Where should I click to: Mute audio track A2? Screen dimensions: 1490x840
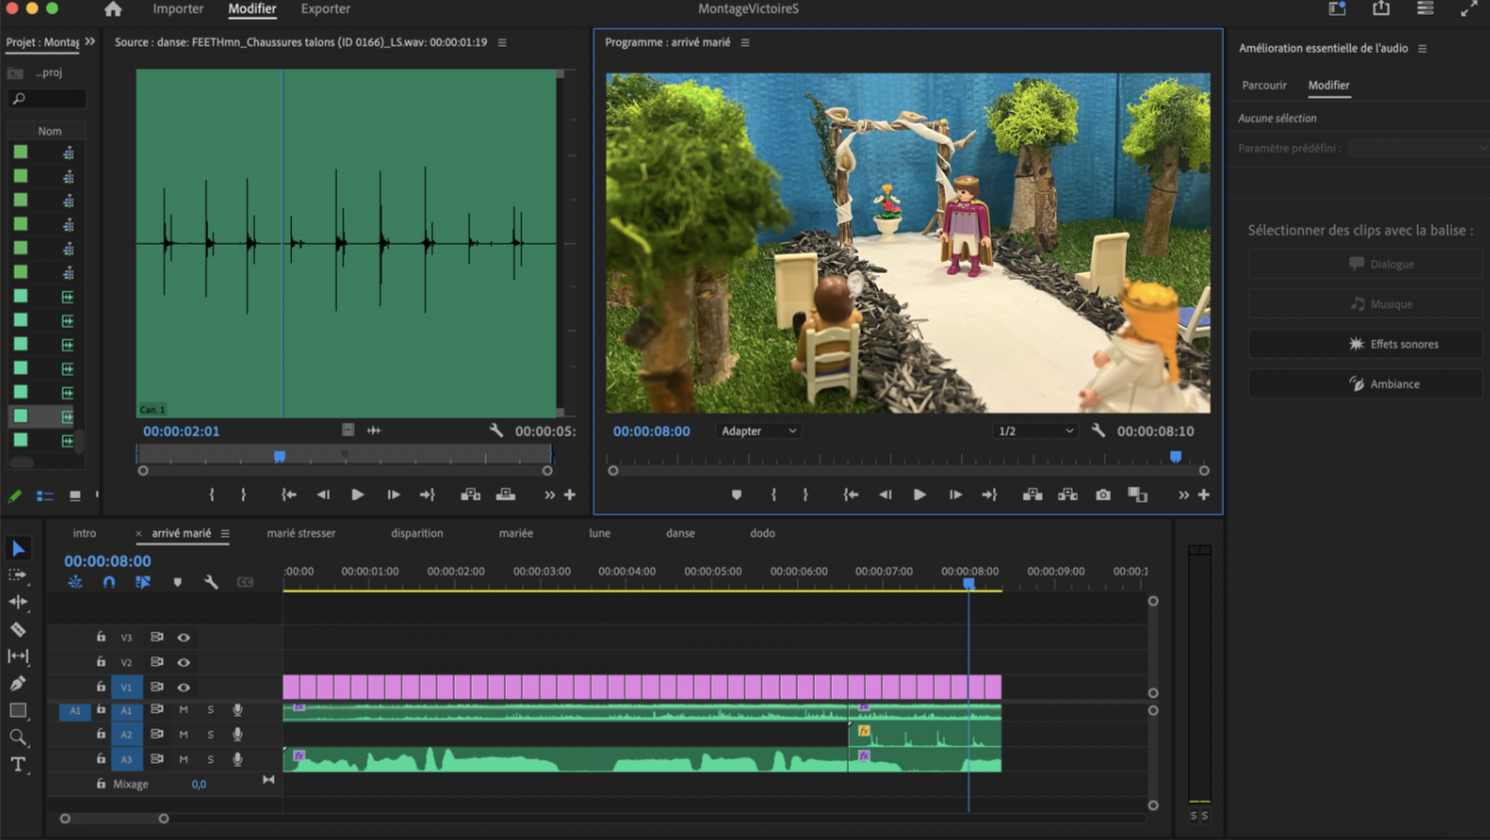pos(184,734)
